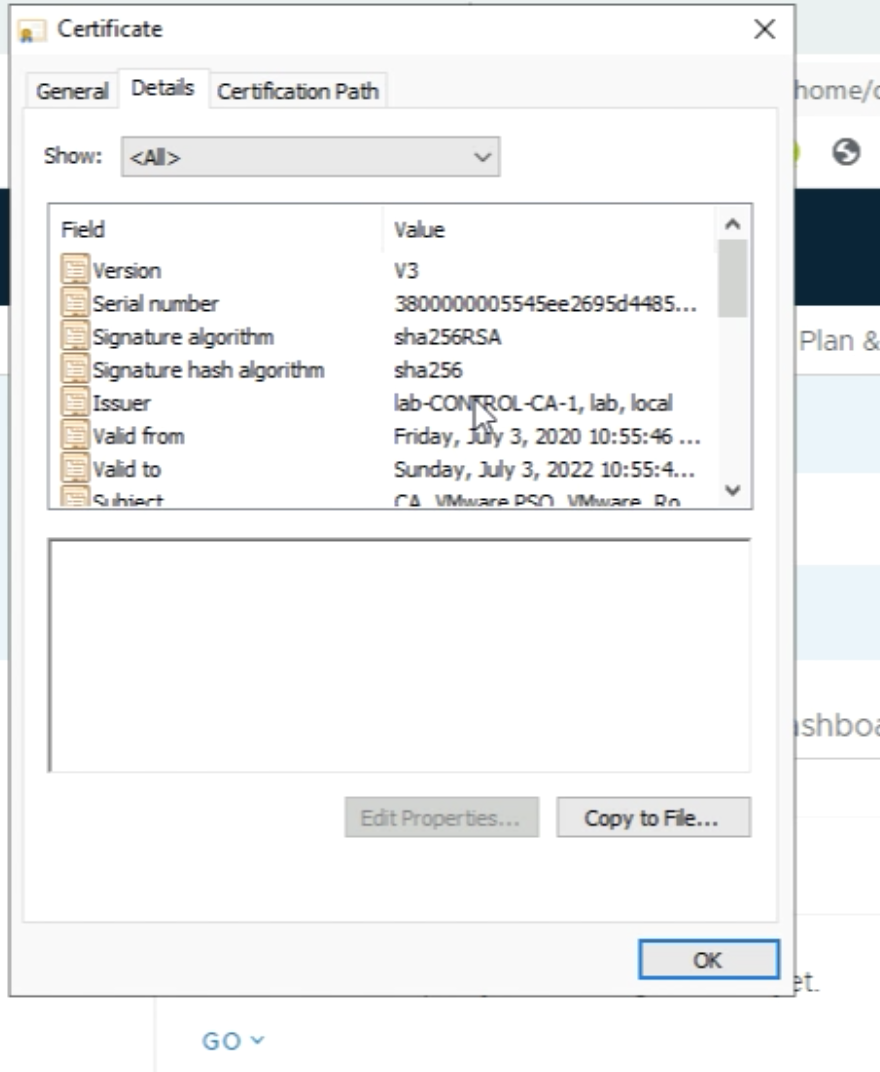880x1072 pixels.
Task: Click the field list scrollbar thumb
Action: [732, 277]
